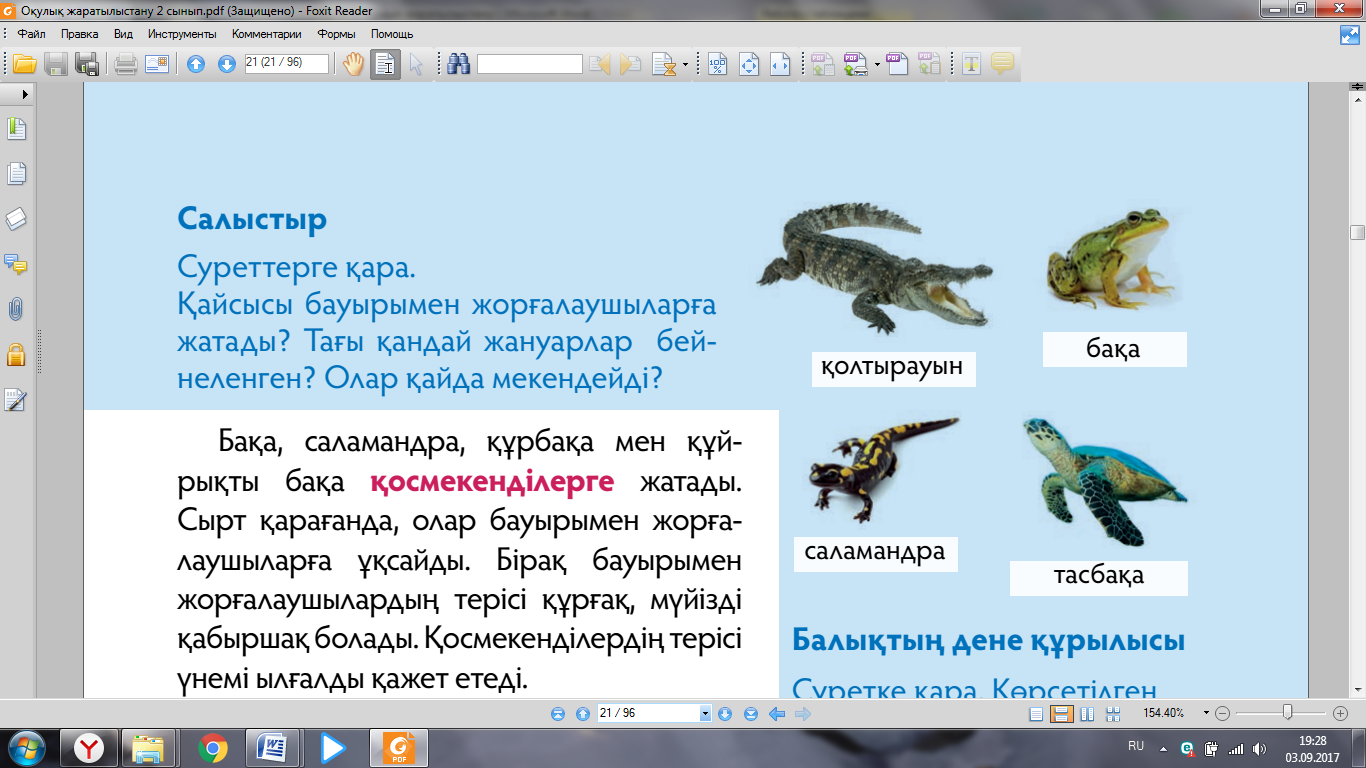Click the Print icon in toolbar
This screenshot has width=1366, height=768.
[x=125, y=65]
